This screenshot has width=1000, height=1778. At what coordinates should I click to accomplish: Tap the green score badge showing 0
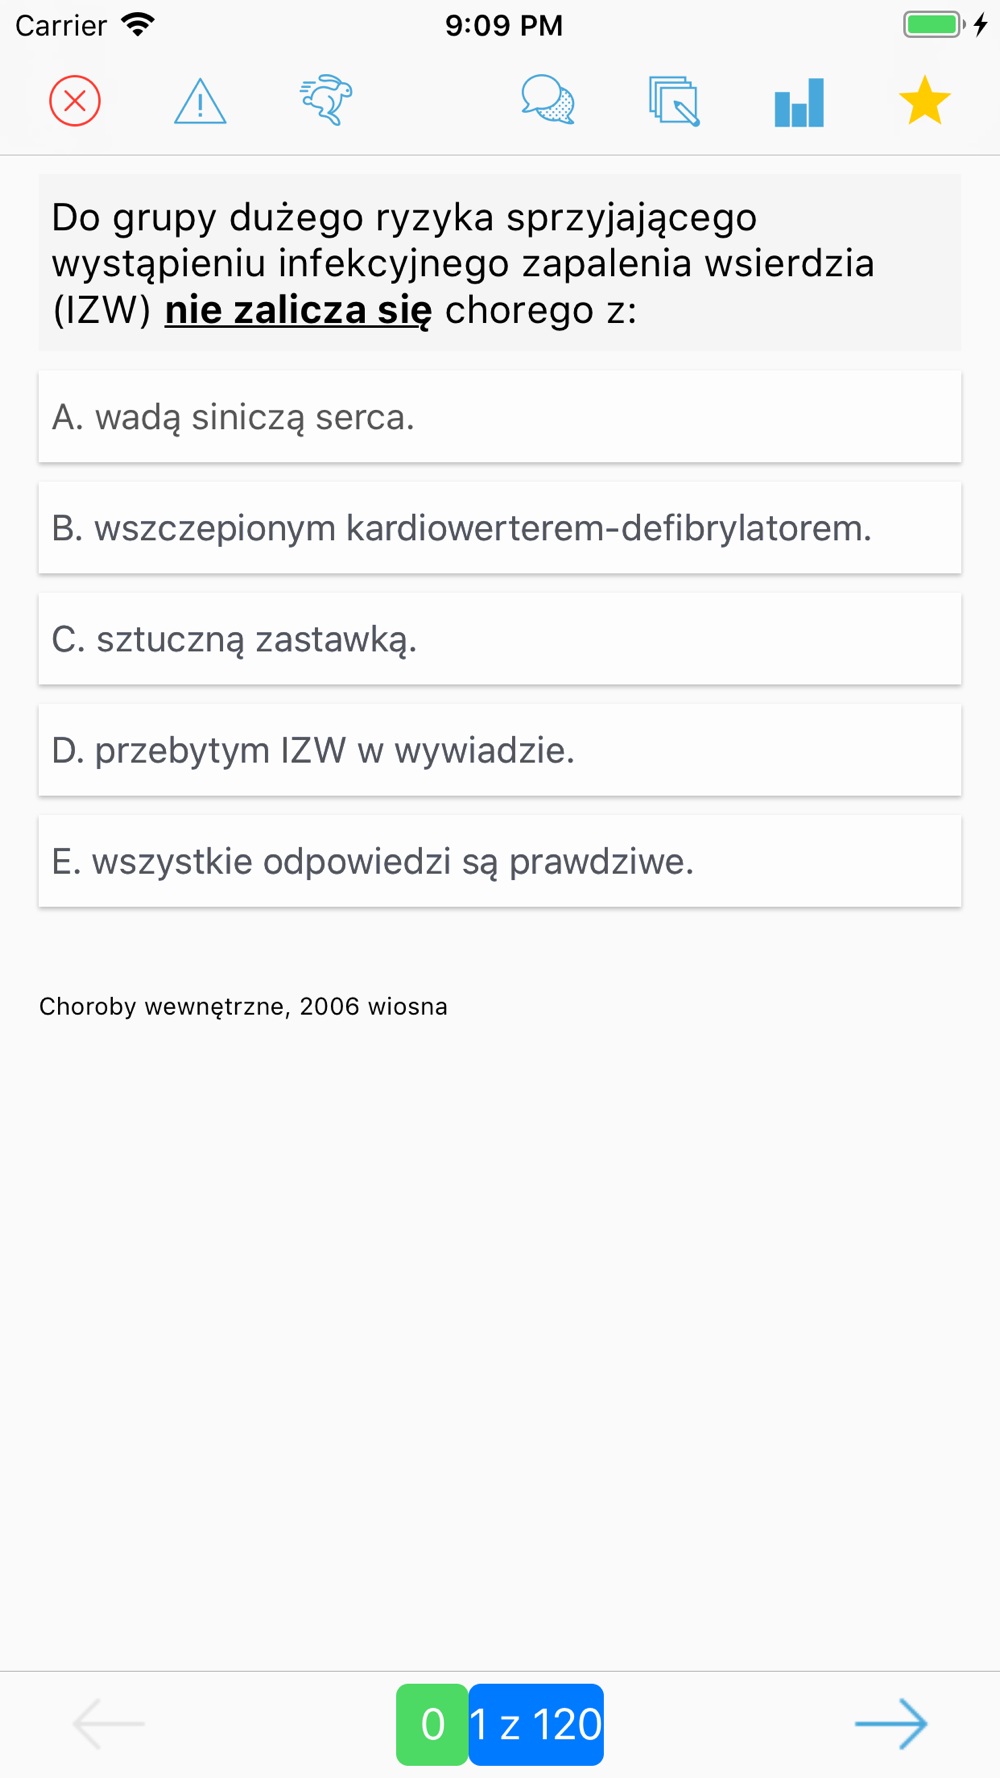click(x=432, y=1724)
